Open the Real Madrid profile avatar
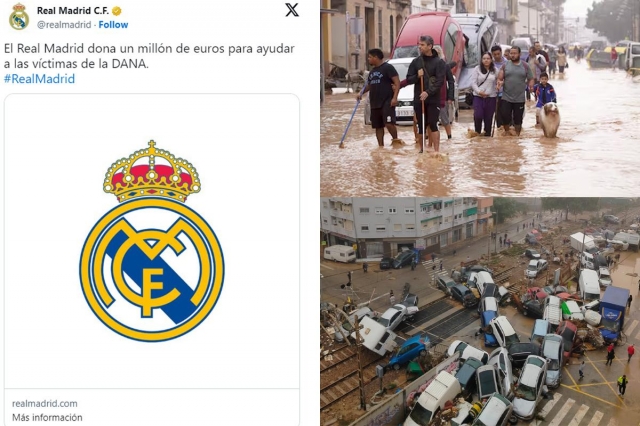 tap(19, 17)
